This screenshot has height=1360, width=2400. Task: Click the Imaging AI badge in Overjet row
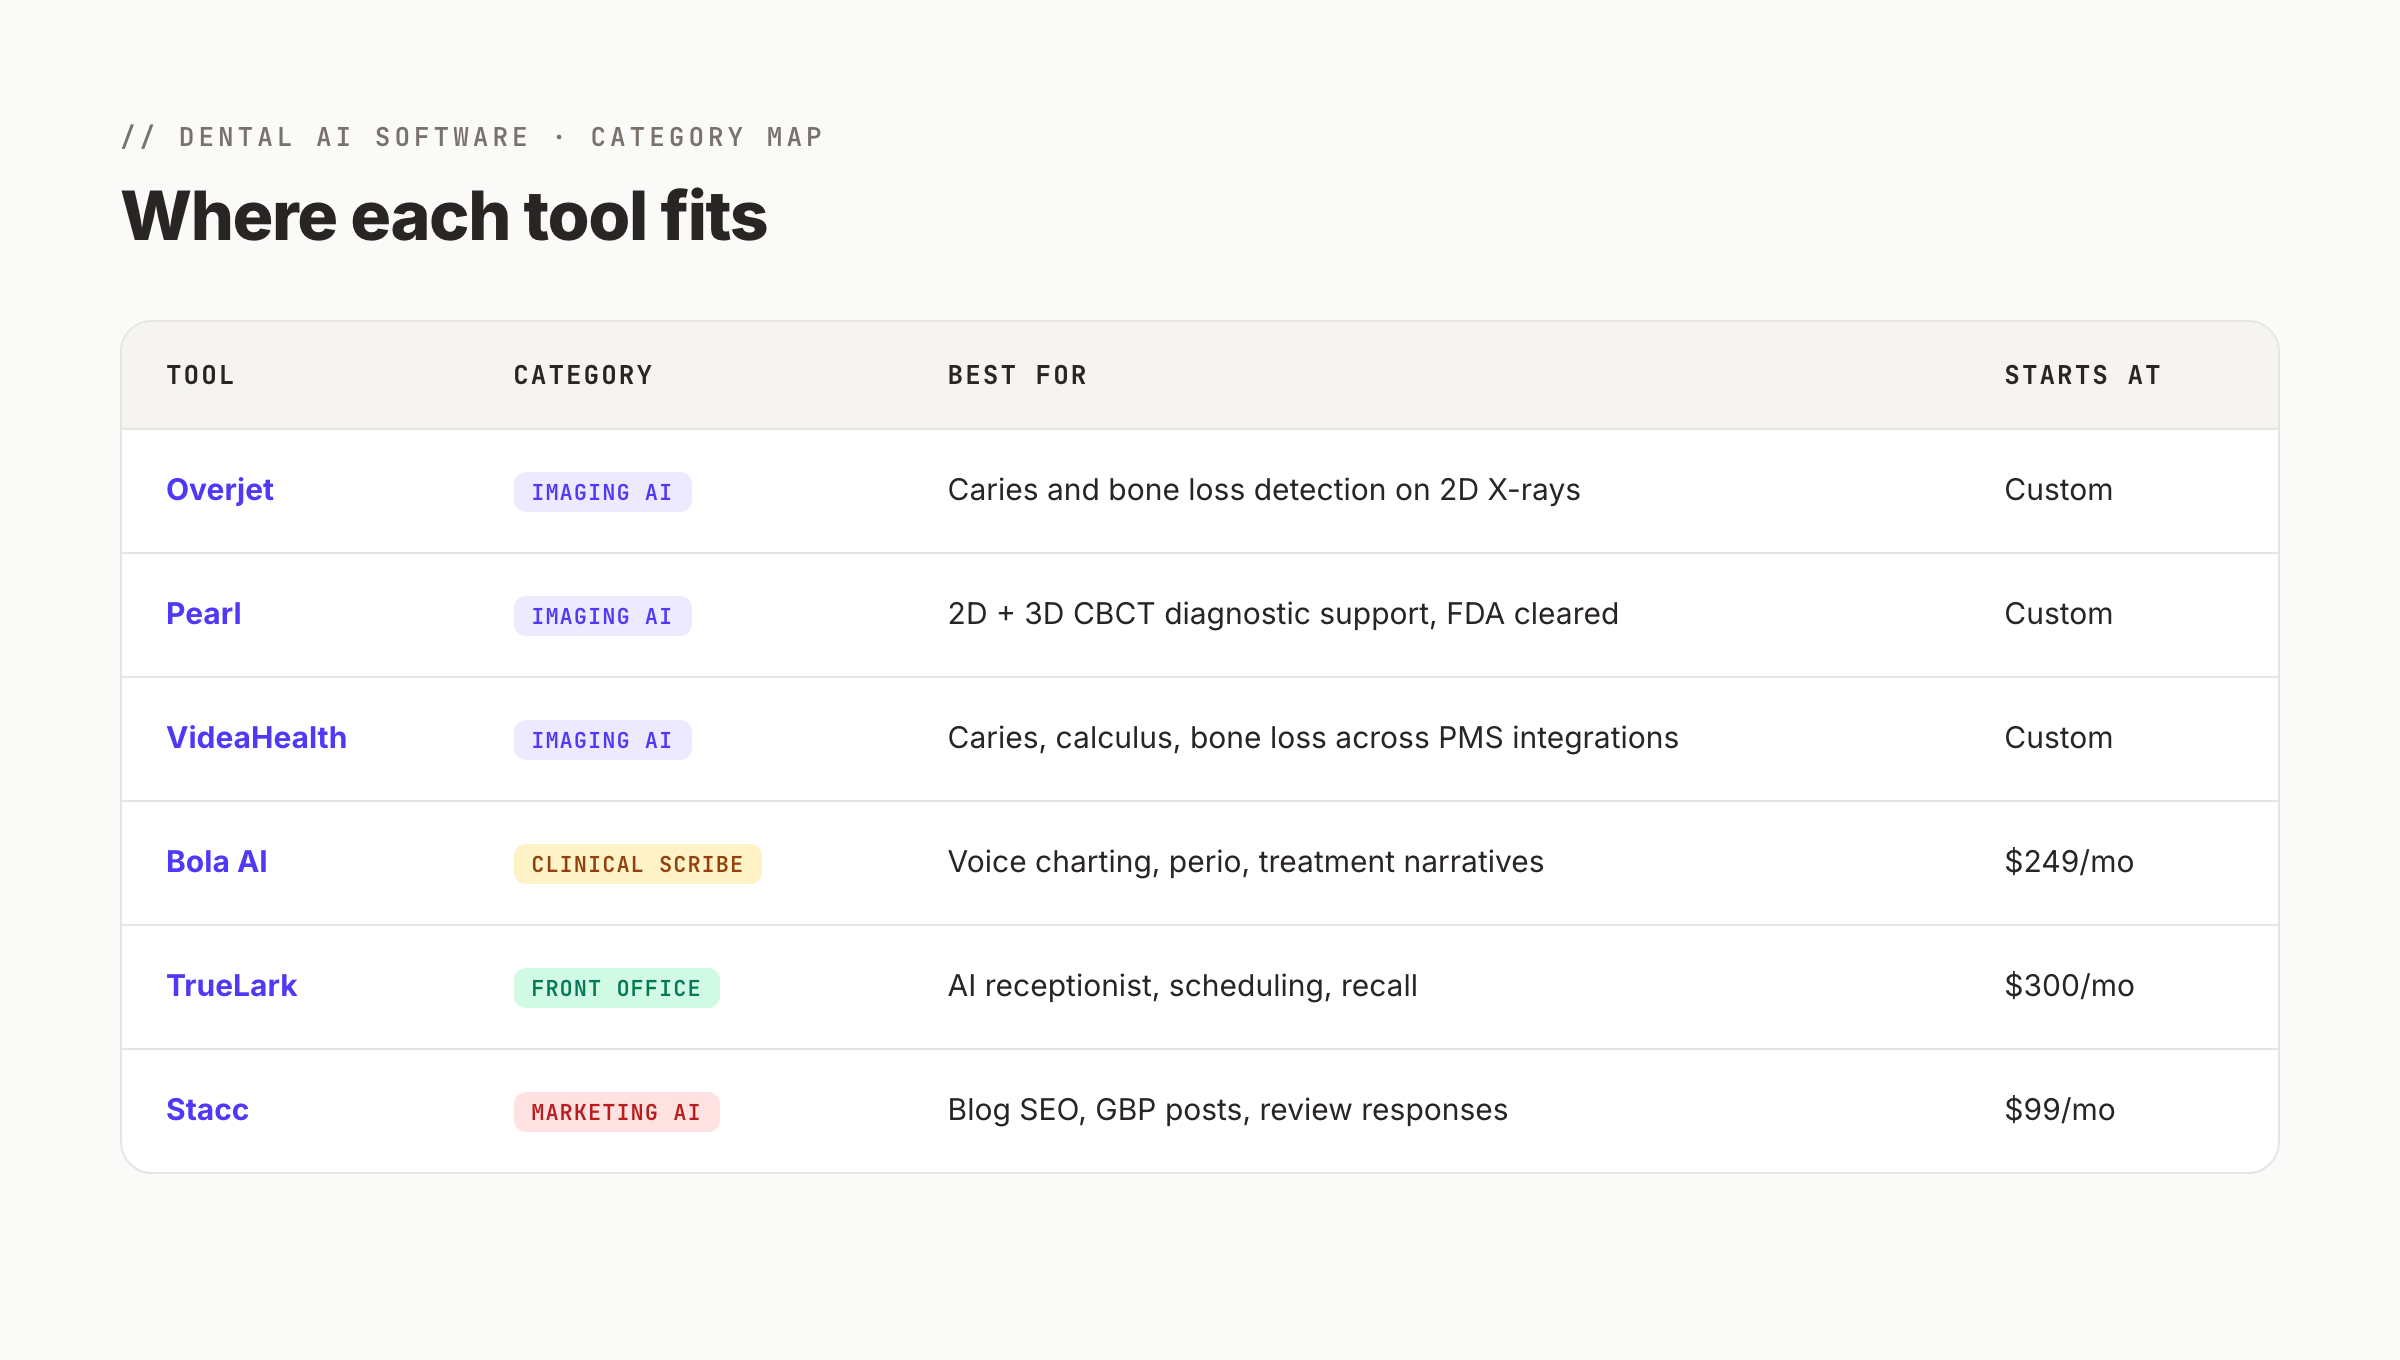coord(602,492)
